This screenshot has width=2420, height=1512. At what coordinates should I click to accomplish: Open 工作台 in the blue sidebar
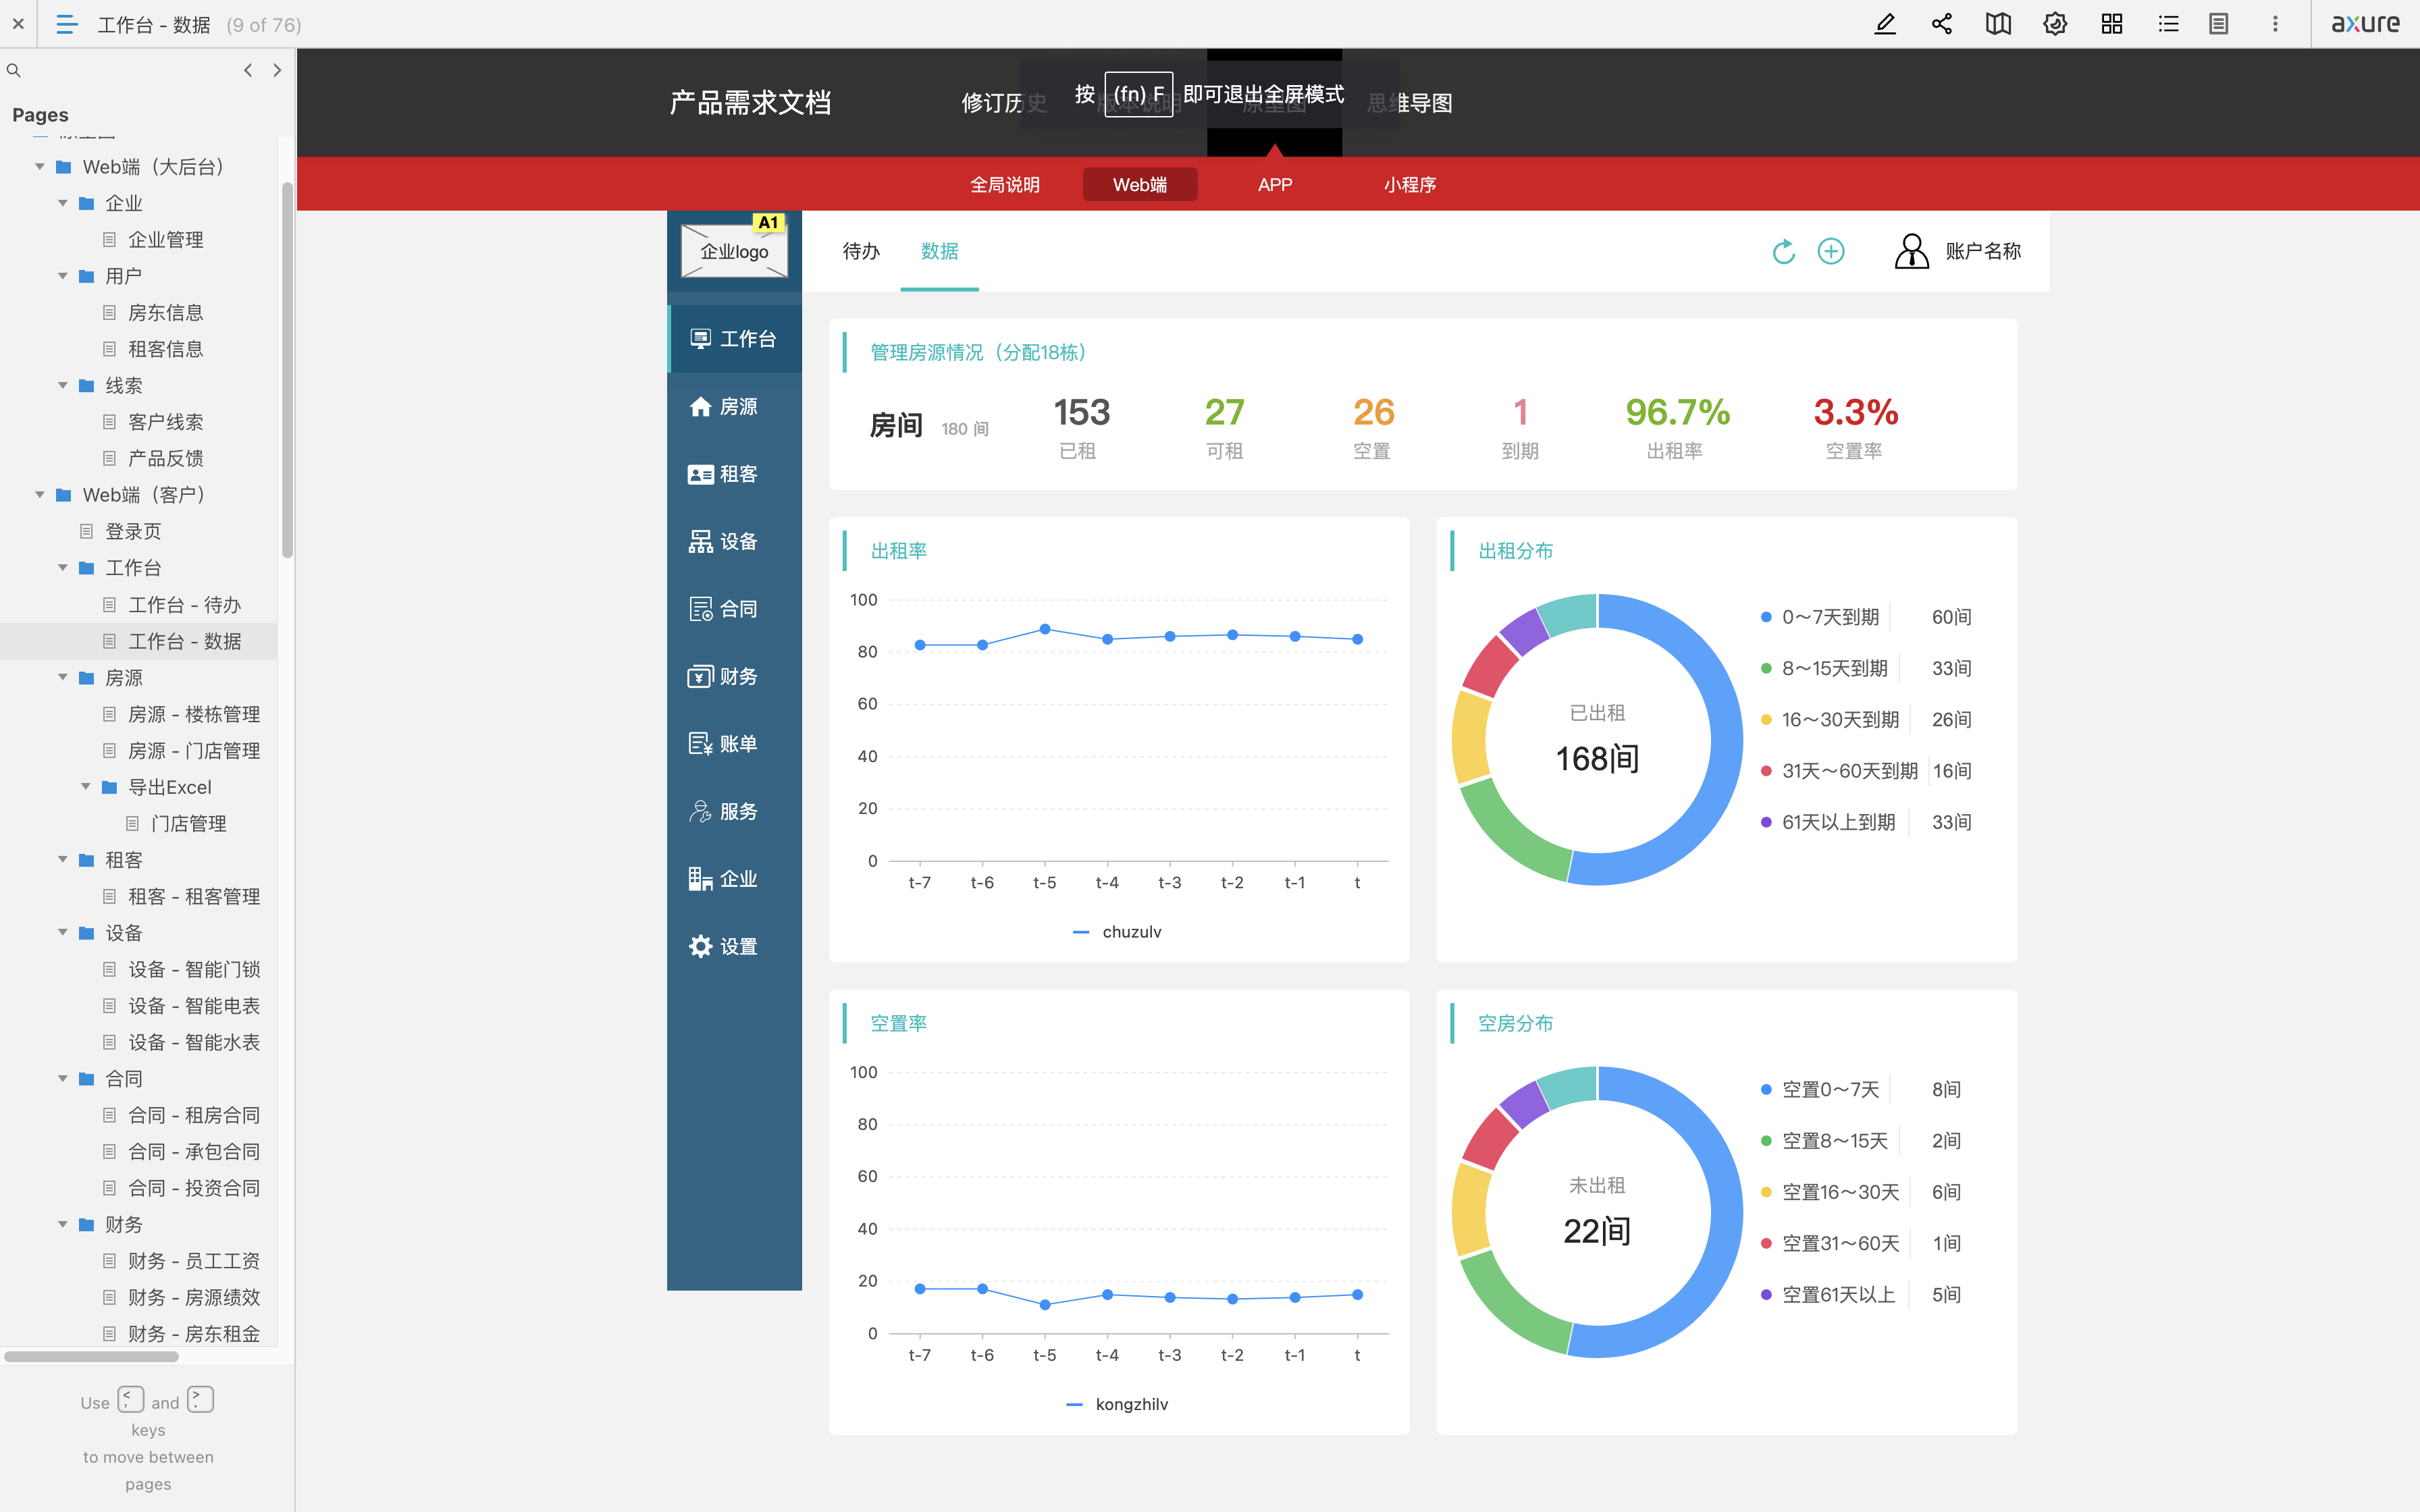[x=734, y=339]
